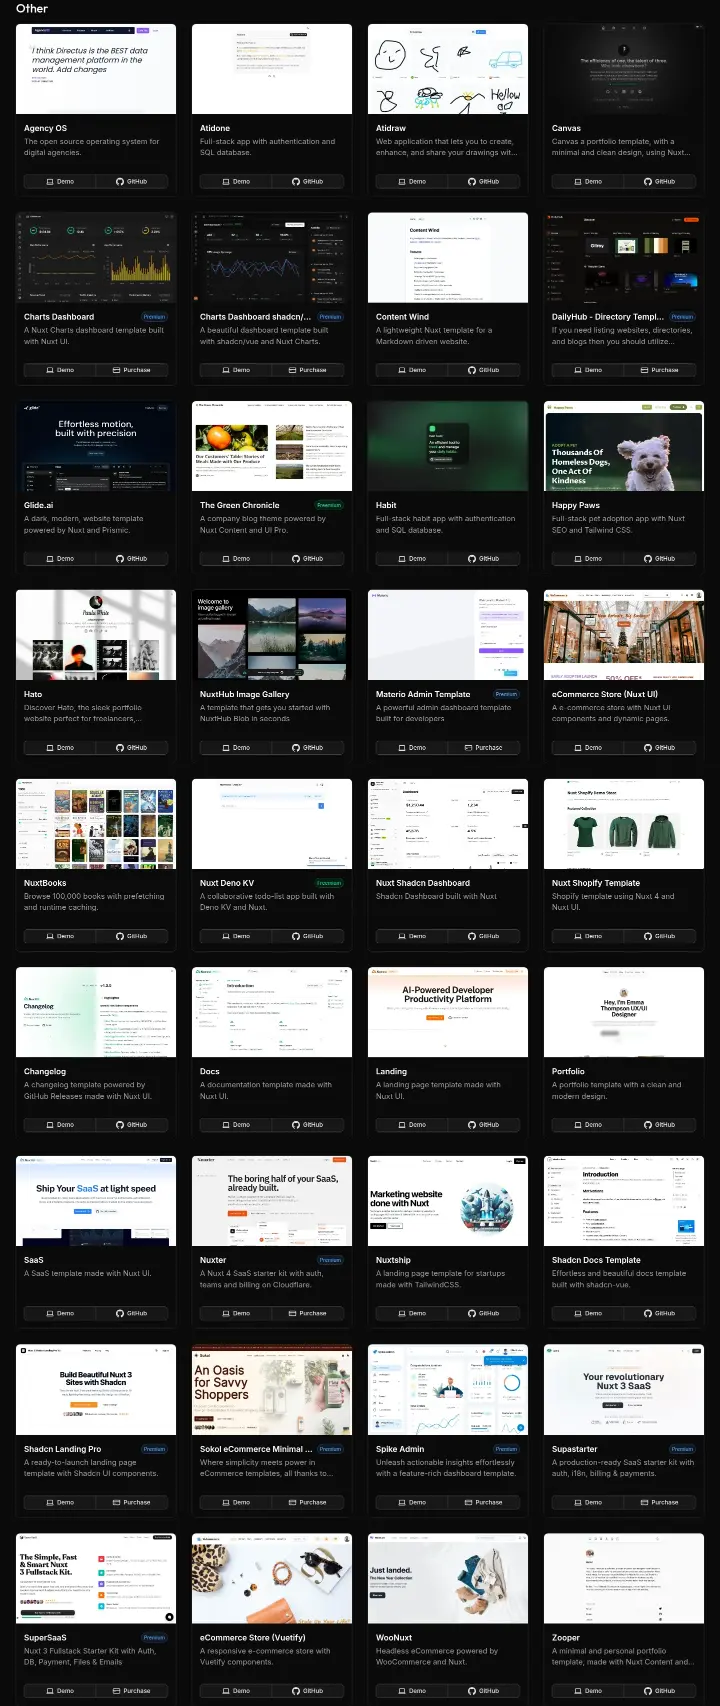This screenshot has width=720, height=1706.
Task: Click the Glide.ai card title
Action: pyautogui.click(x=39, y=505)
